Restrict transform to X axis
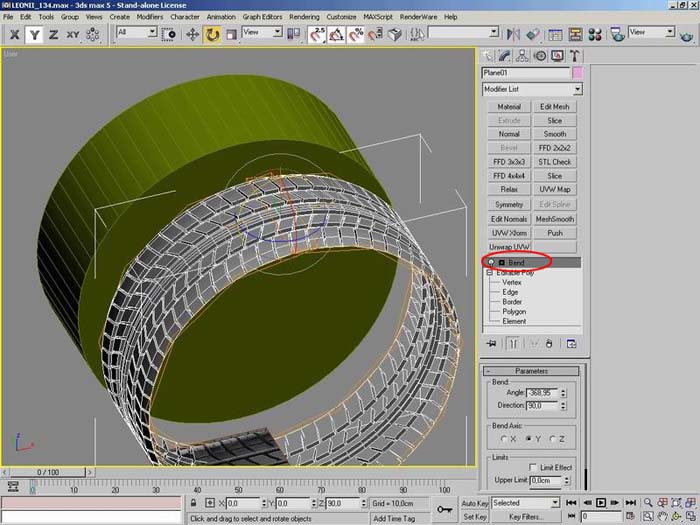Viewport: 700px width, 525px height. (14, 34)
